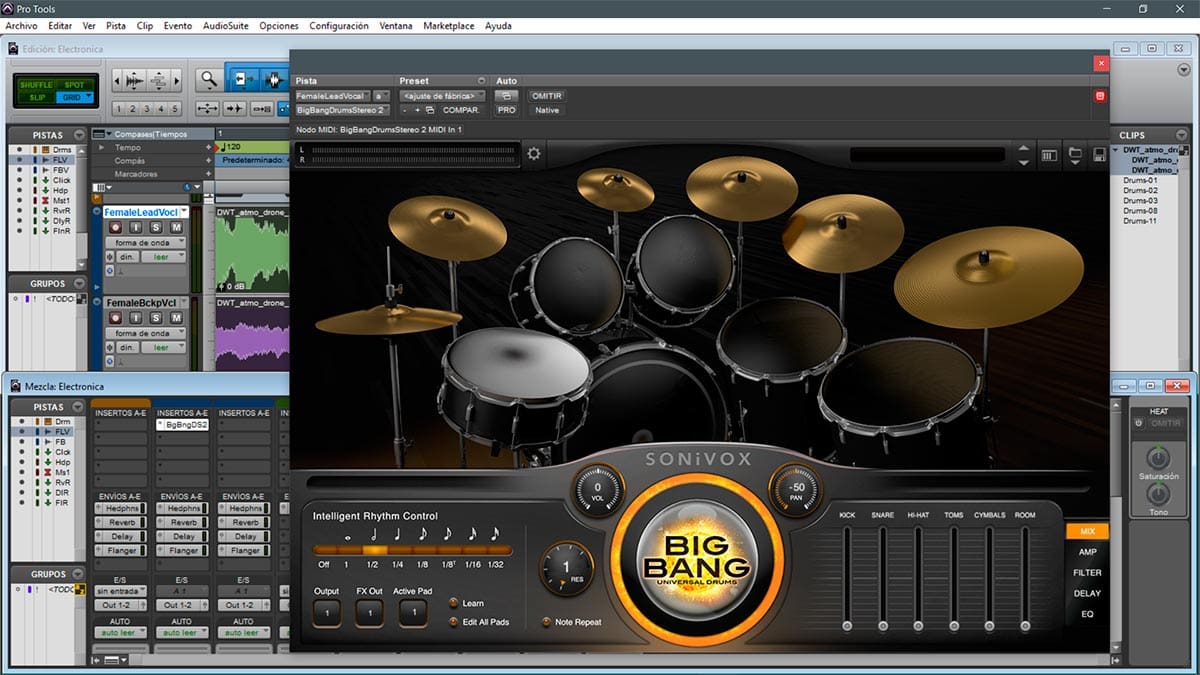Select the Drums-01 clip in the CLIPS list
Viewport: 1200px width, 675px height.
click(1140, 181)
